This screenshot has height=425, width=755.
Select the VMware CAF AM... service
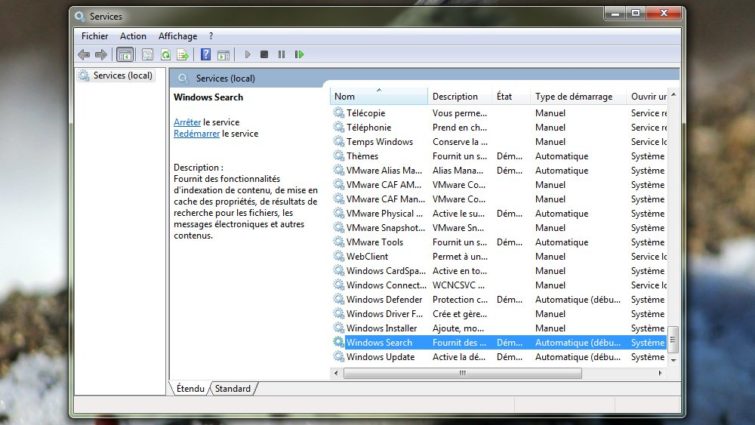click(x=499, y=185)
